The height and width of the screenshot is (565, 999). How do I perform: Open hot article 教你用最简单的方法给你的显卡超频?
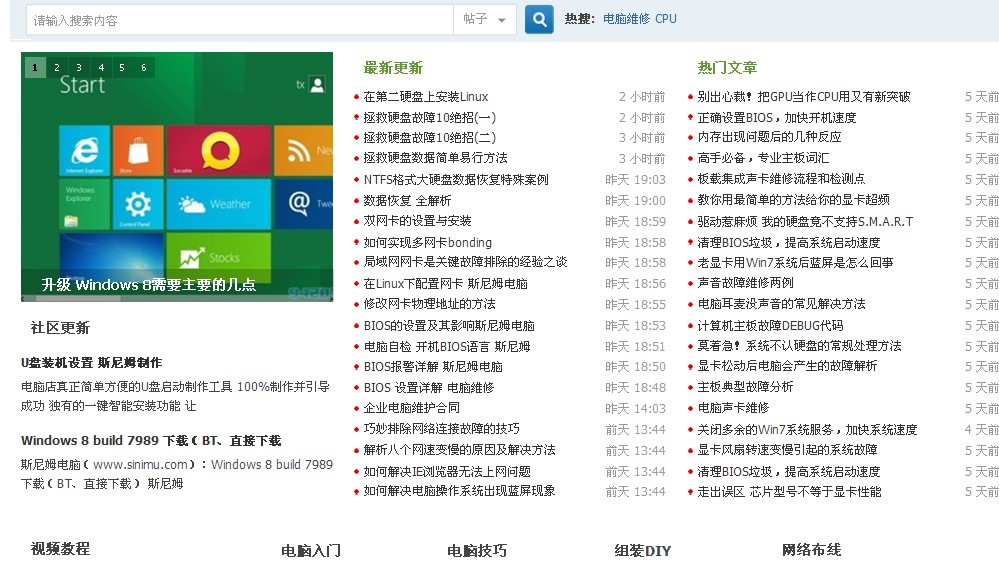point(793,200)
